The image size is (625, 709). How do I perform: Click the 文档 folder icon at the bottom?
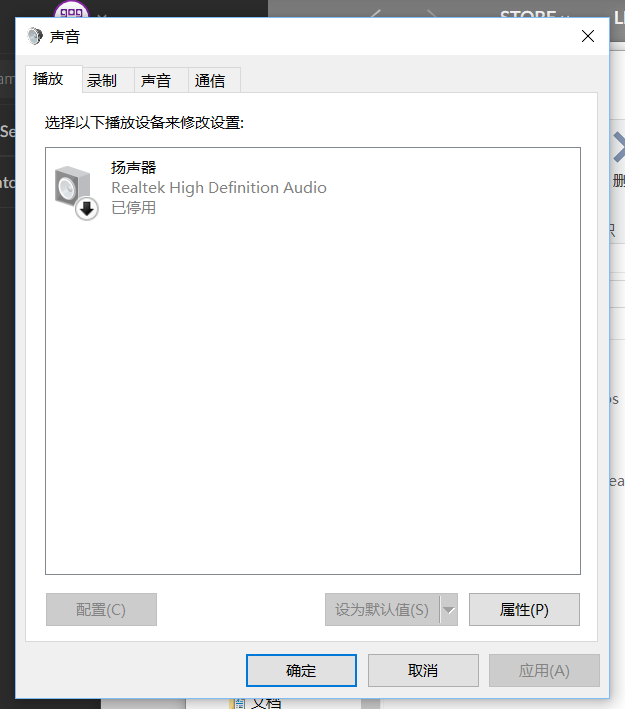point(239,704)
